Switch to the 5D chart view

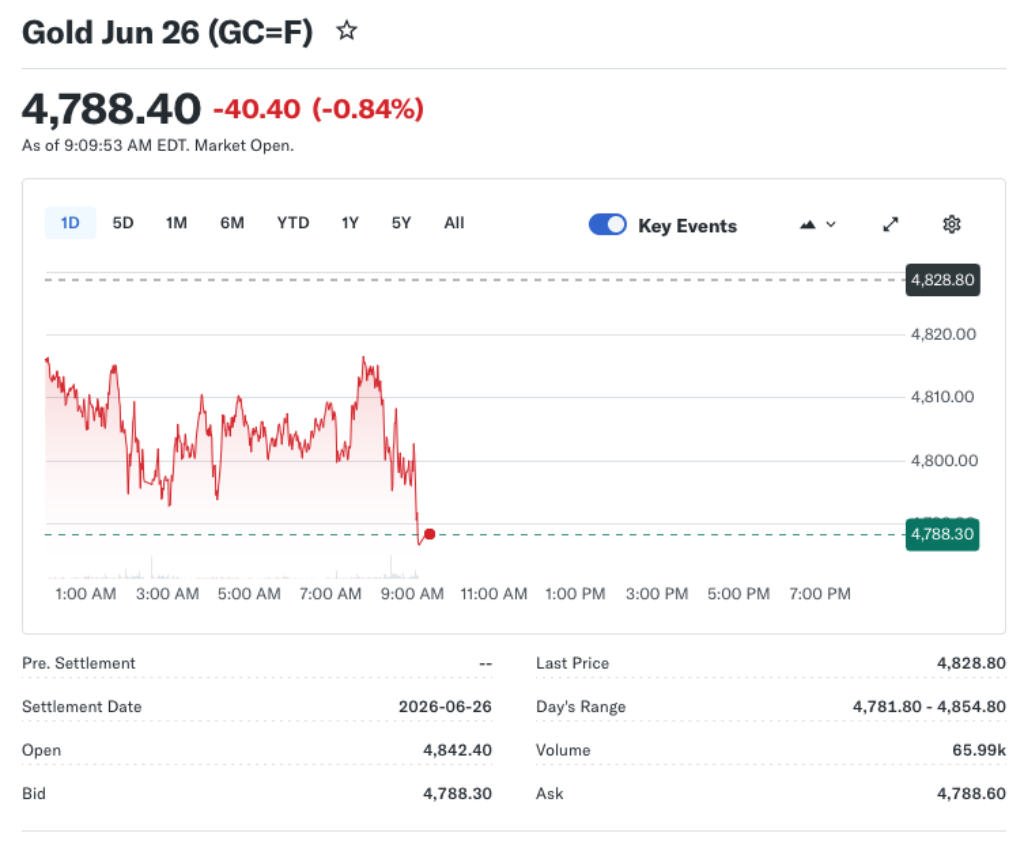[122, 223]
